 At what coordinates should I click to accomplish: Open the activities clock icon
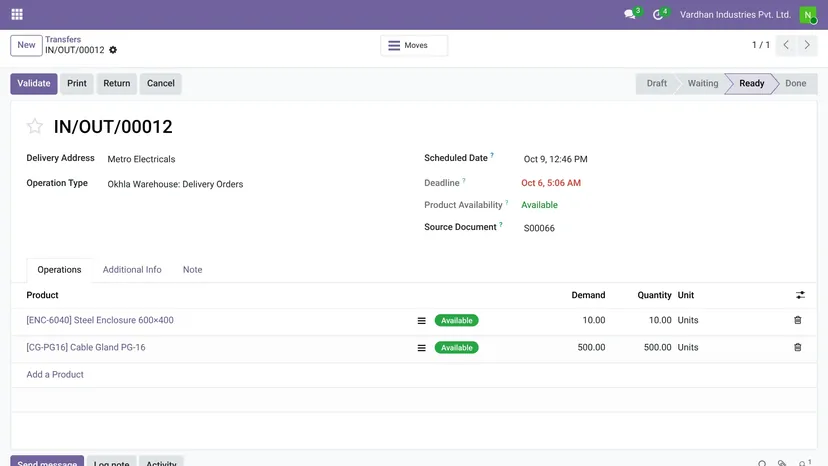tap(657, 15)
